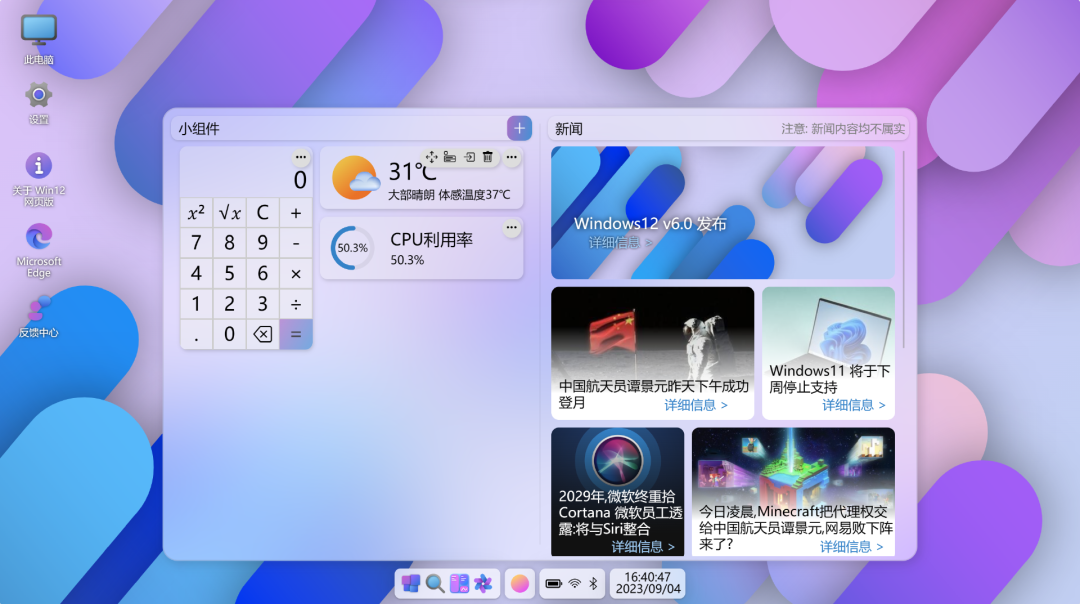Open the widgets panel icon on the taskbar
This screenshot has width=1080, height=604.
458,583
